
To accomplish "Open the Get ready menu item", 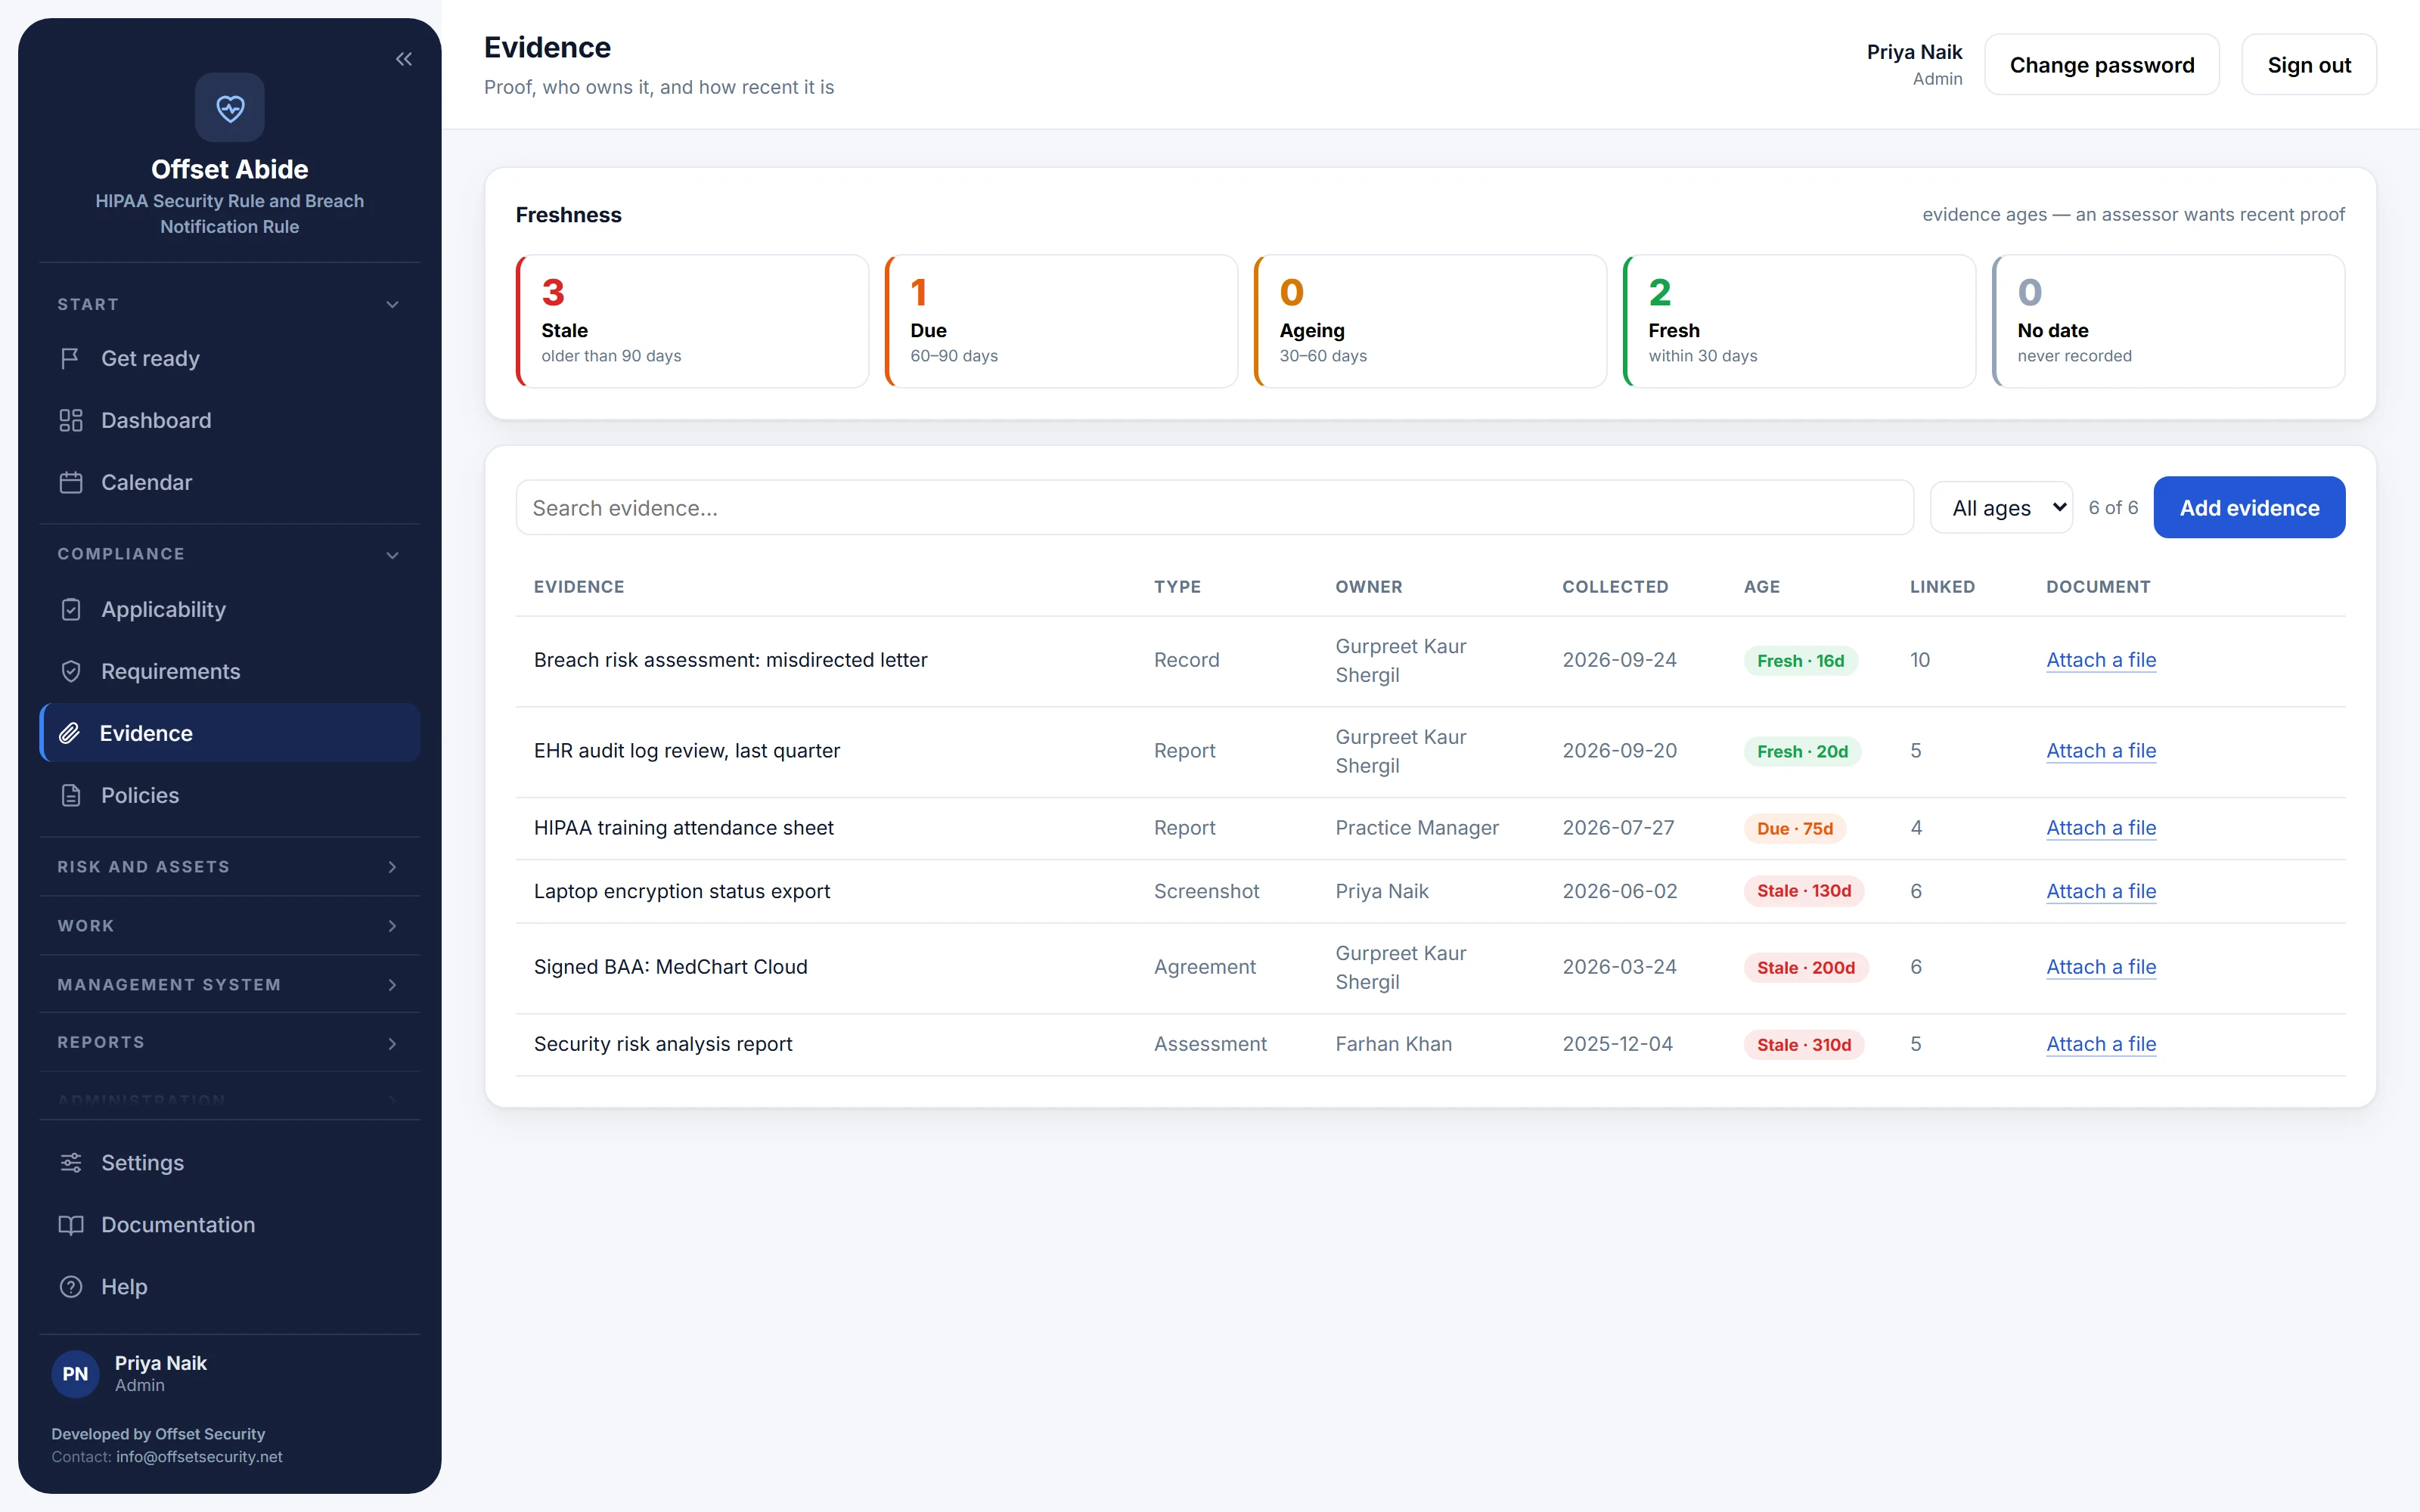I will (229, 358).
